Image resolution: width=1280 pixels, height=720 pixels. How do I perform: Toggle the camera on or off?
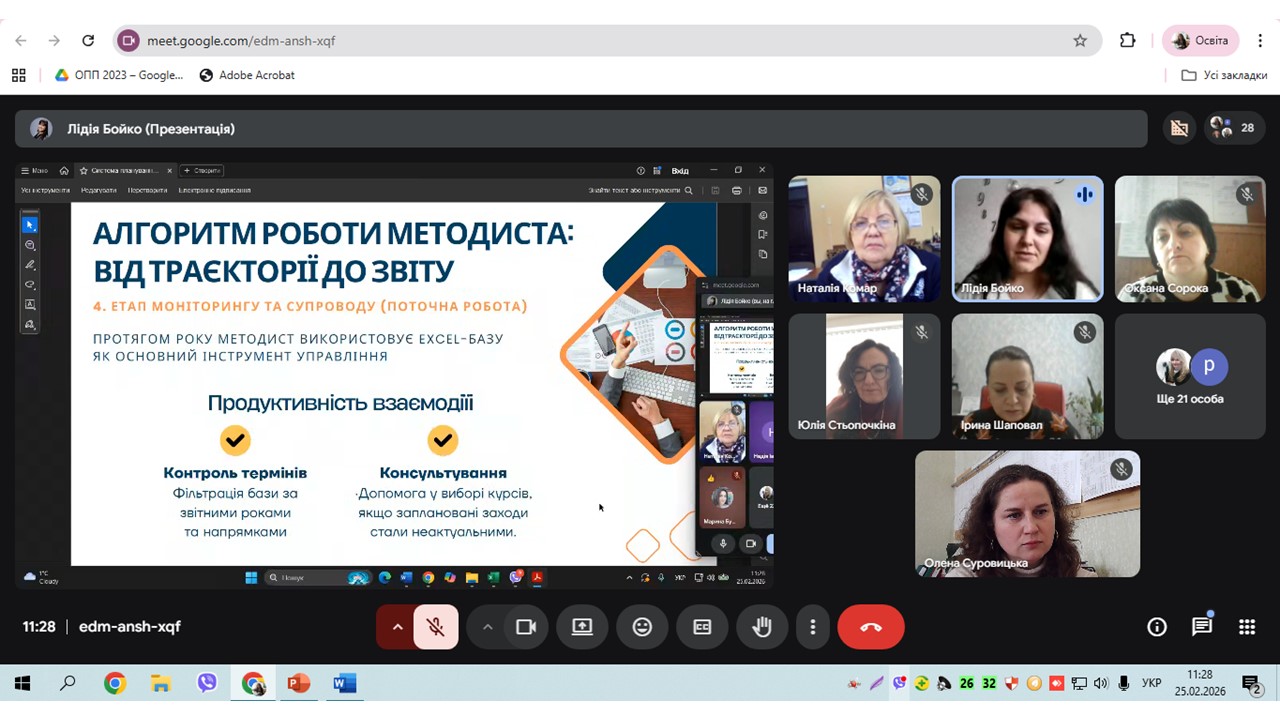526,627
